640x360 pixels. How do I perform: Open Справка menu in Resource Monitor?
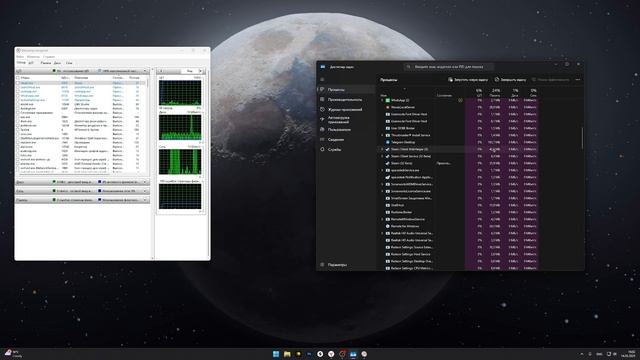[49, 57]
